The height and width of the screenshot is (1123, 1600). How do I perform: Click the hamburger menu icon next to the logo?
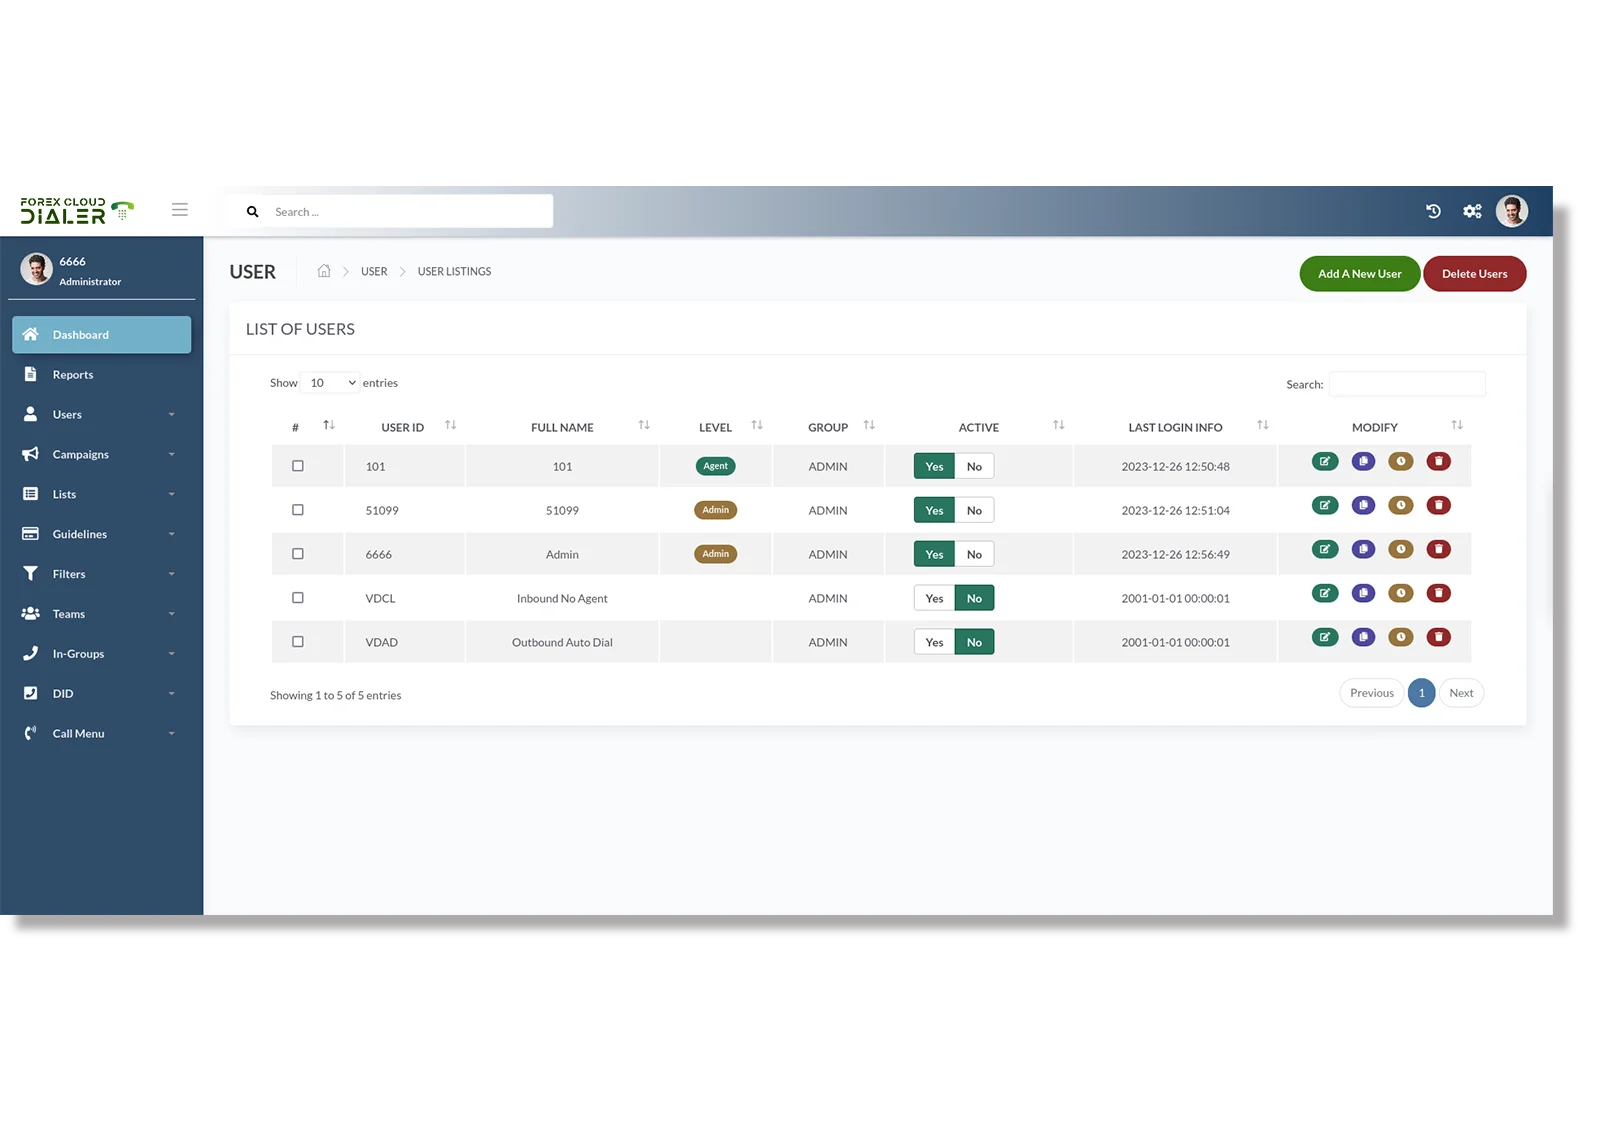(x=180, y=209)
